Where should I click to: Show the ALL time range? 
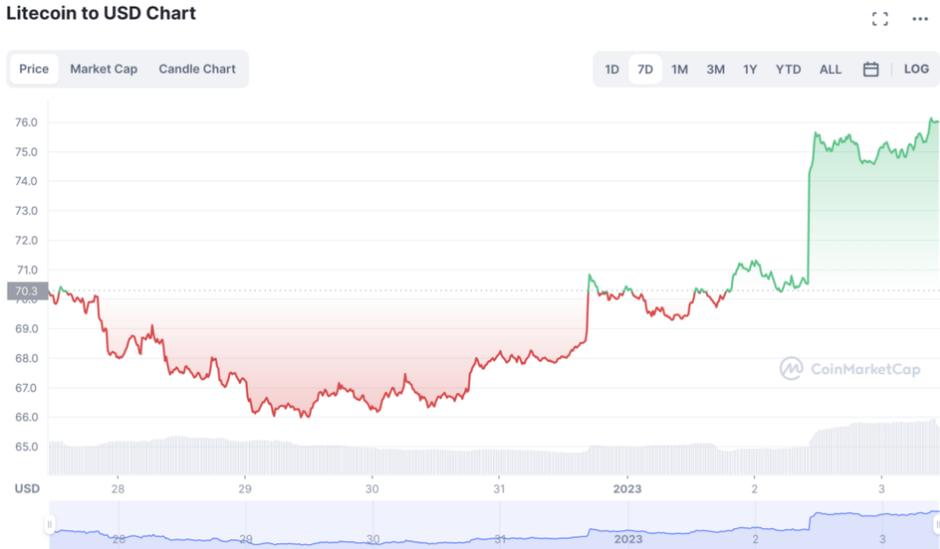830,69
